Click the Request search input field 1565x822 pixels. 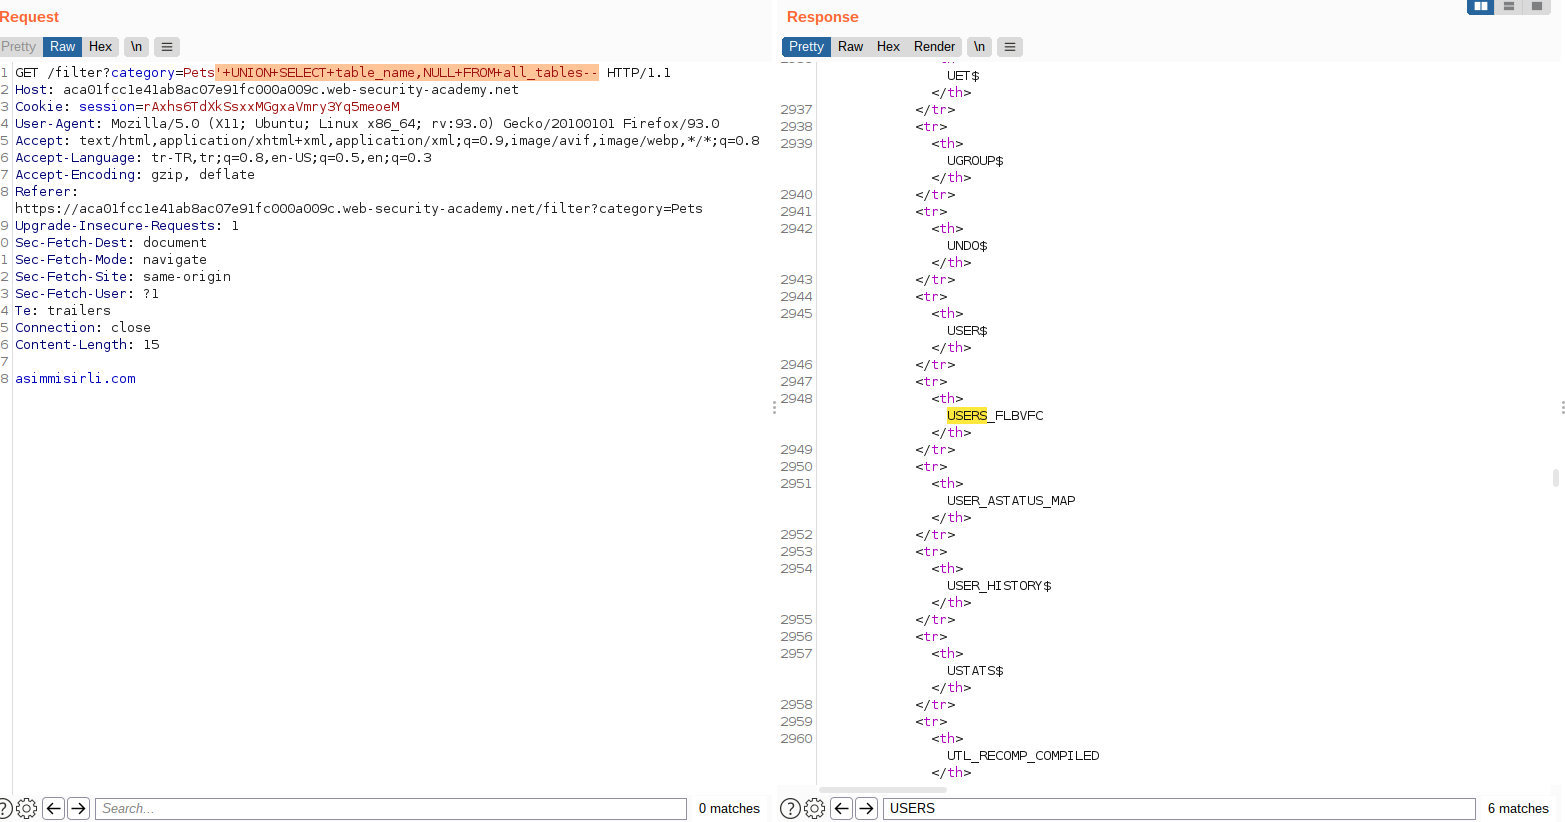(x=391, y=808)
